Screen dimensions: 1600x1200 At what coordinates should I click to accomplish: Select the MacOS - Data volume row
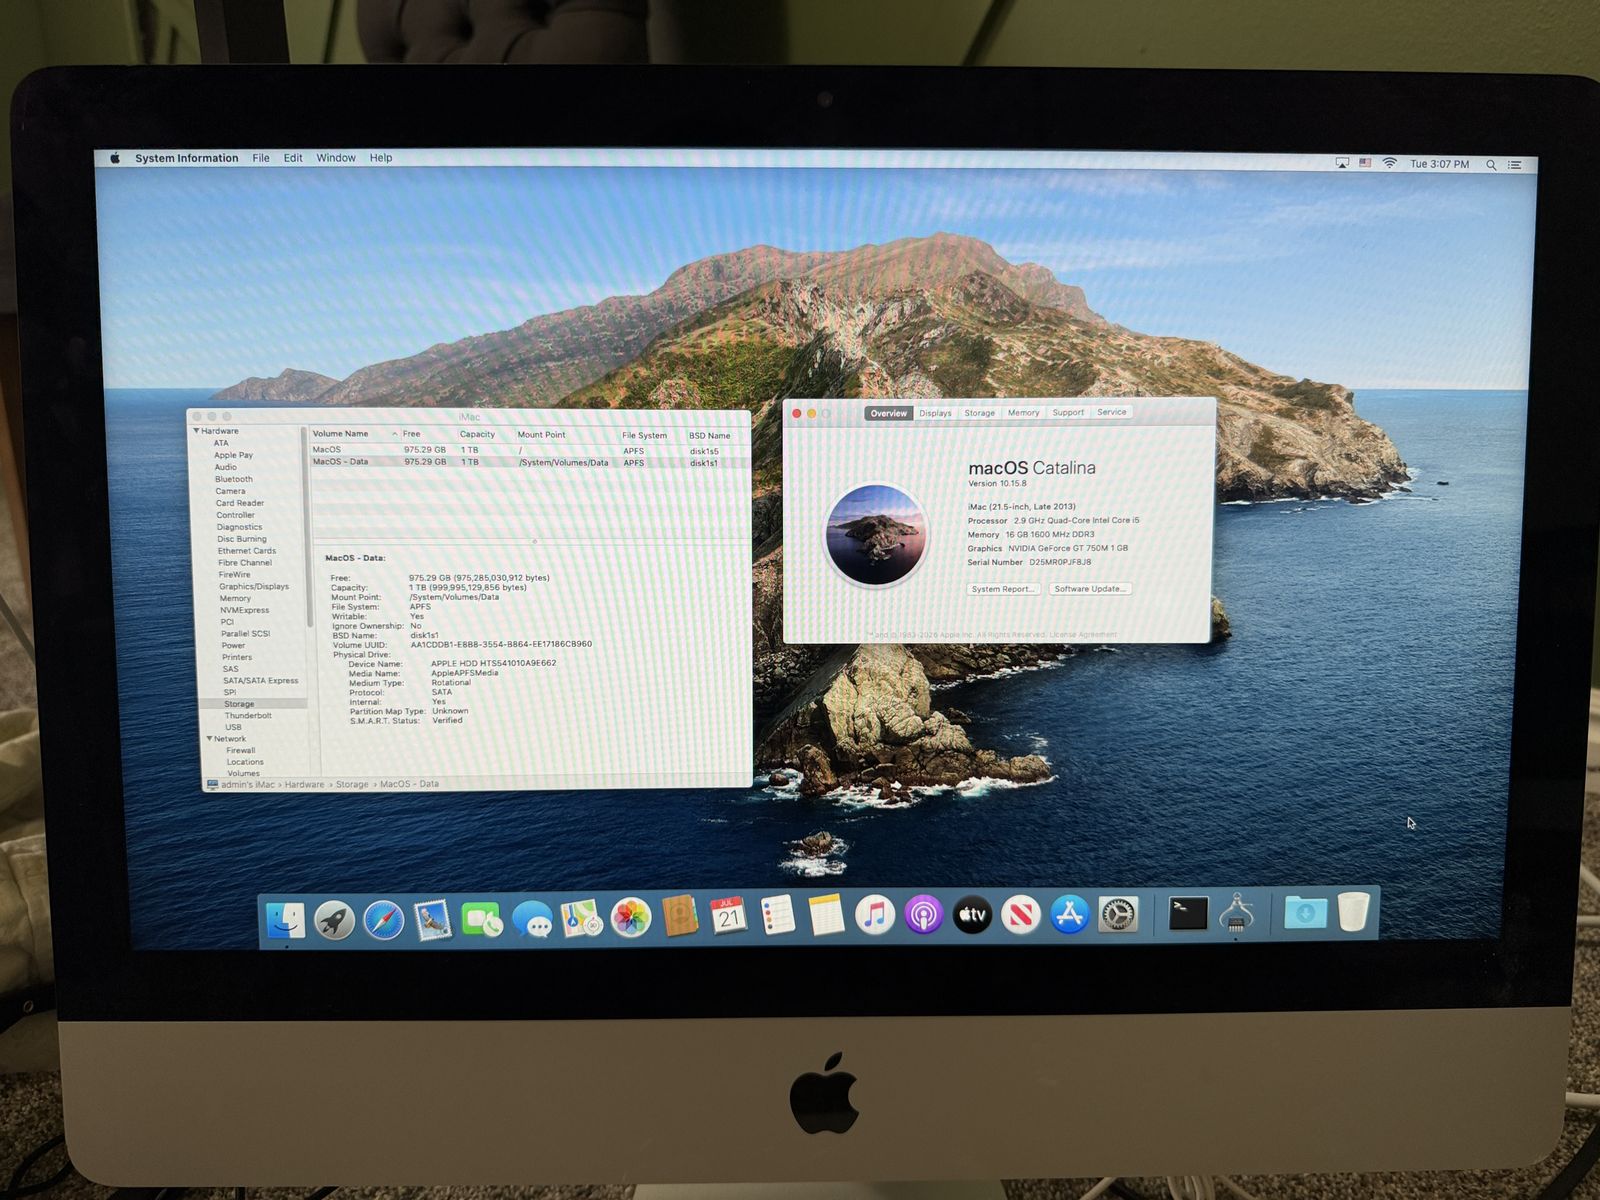pos(530,462)
